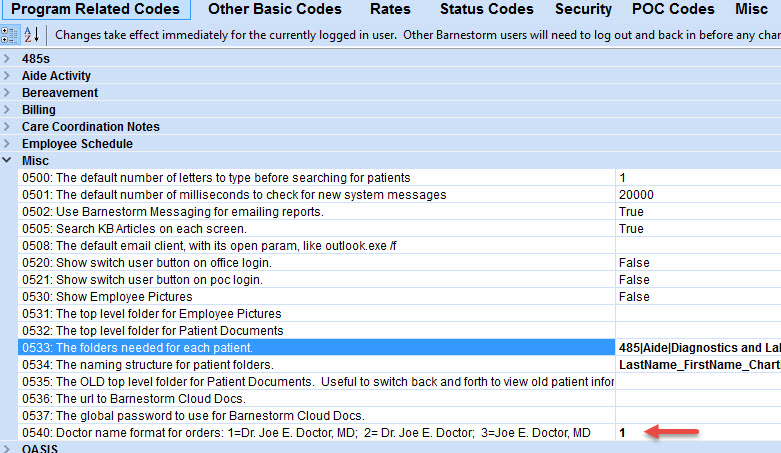Image resolution: width=781 pixels, height=453 pixels.
Task: Edit the value 1 for setting 0500
Action: pos(698,177)
